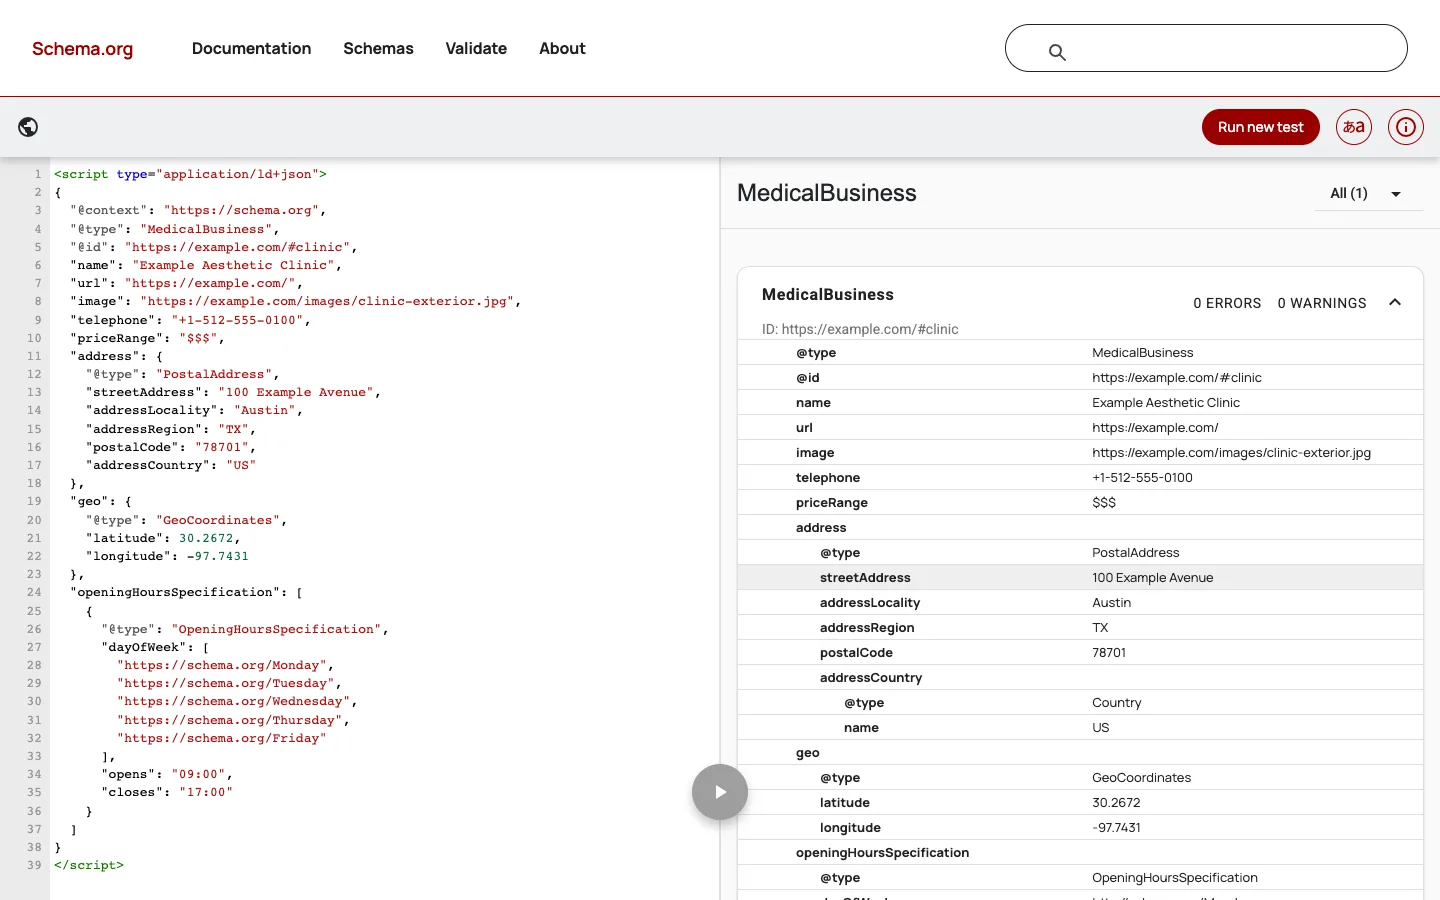
Task: Run validation with the play button
Action: (x=720, y=792)
